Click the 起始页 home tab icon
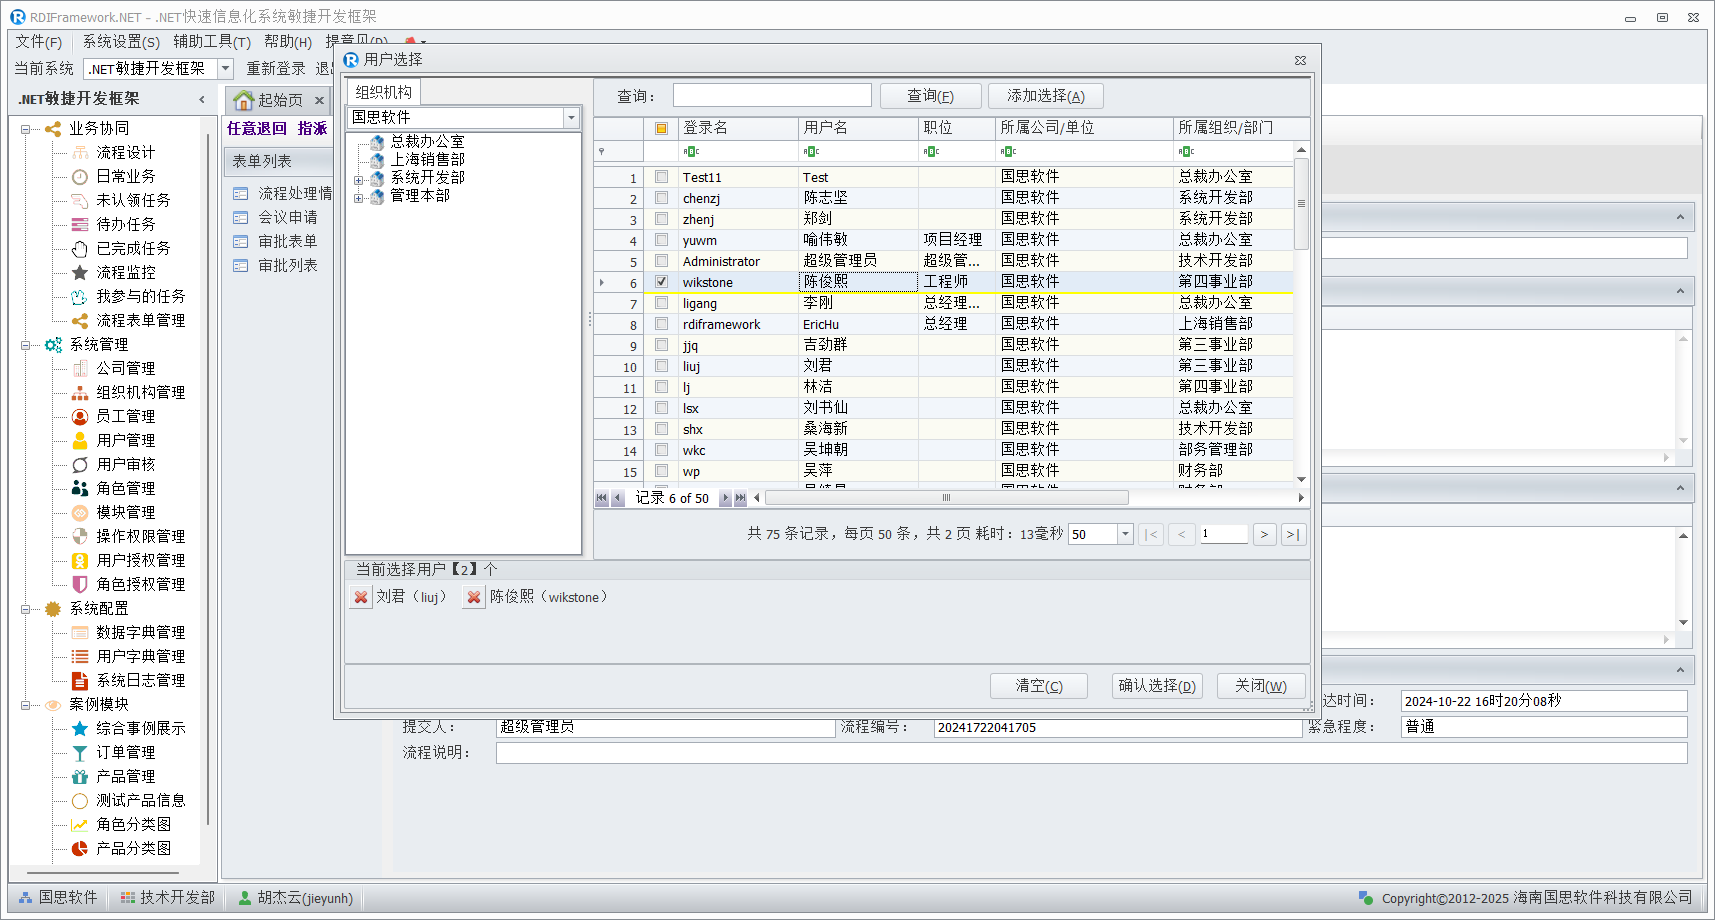The height and width of the screenshot is (920, 1715). pos(244,100)
